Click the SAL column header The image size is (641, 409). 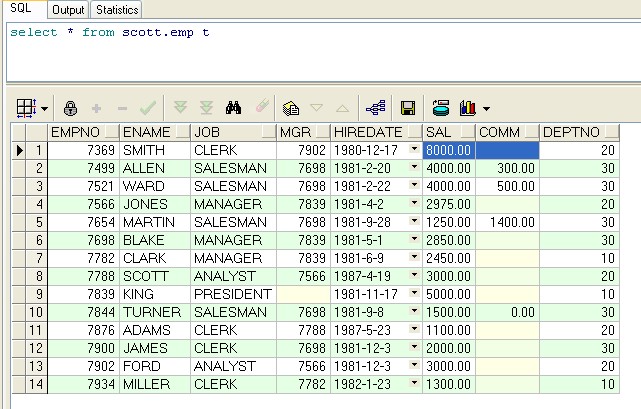pos(449,132)
